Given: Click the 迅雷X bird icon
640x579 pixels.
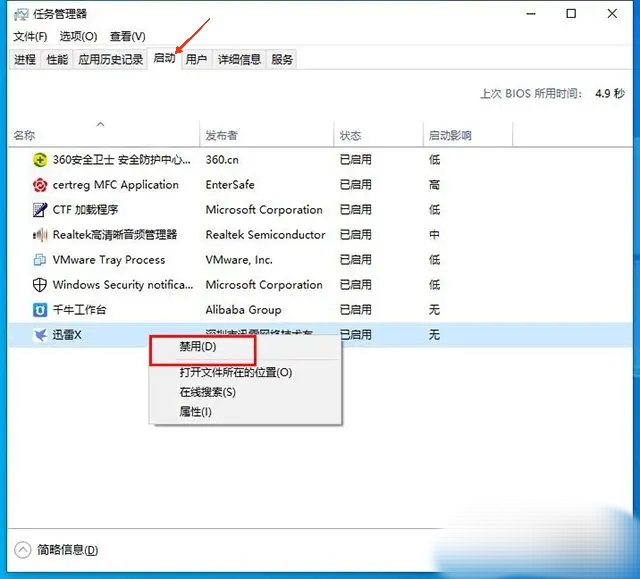Looking at the screenshot, I should (x=40, y=335).
